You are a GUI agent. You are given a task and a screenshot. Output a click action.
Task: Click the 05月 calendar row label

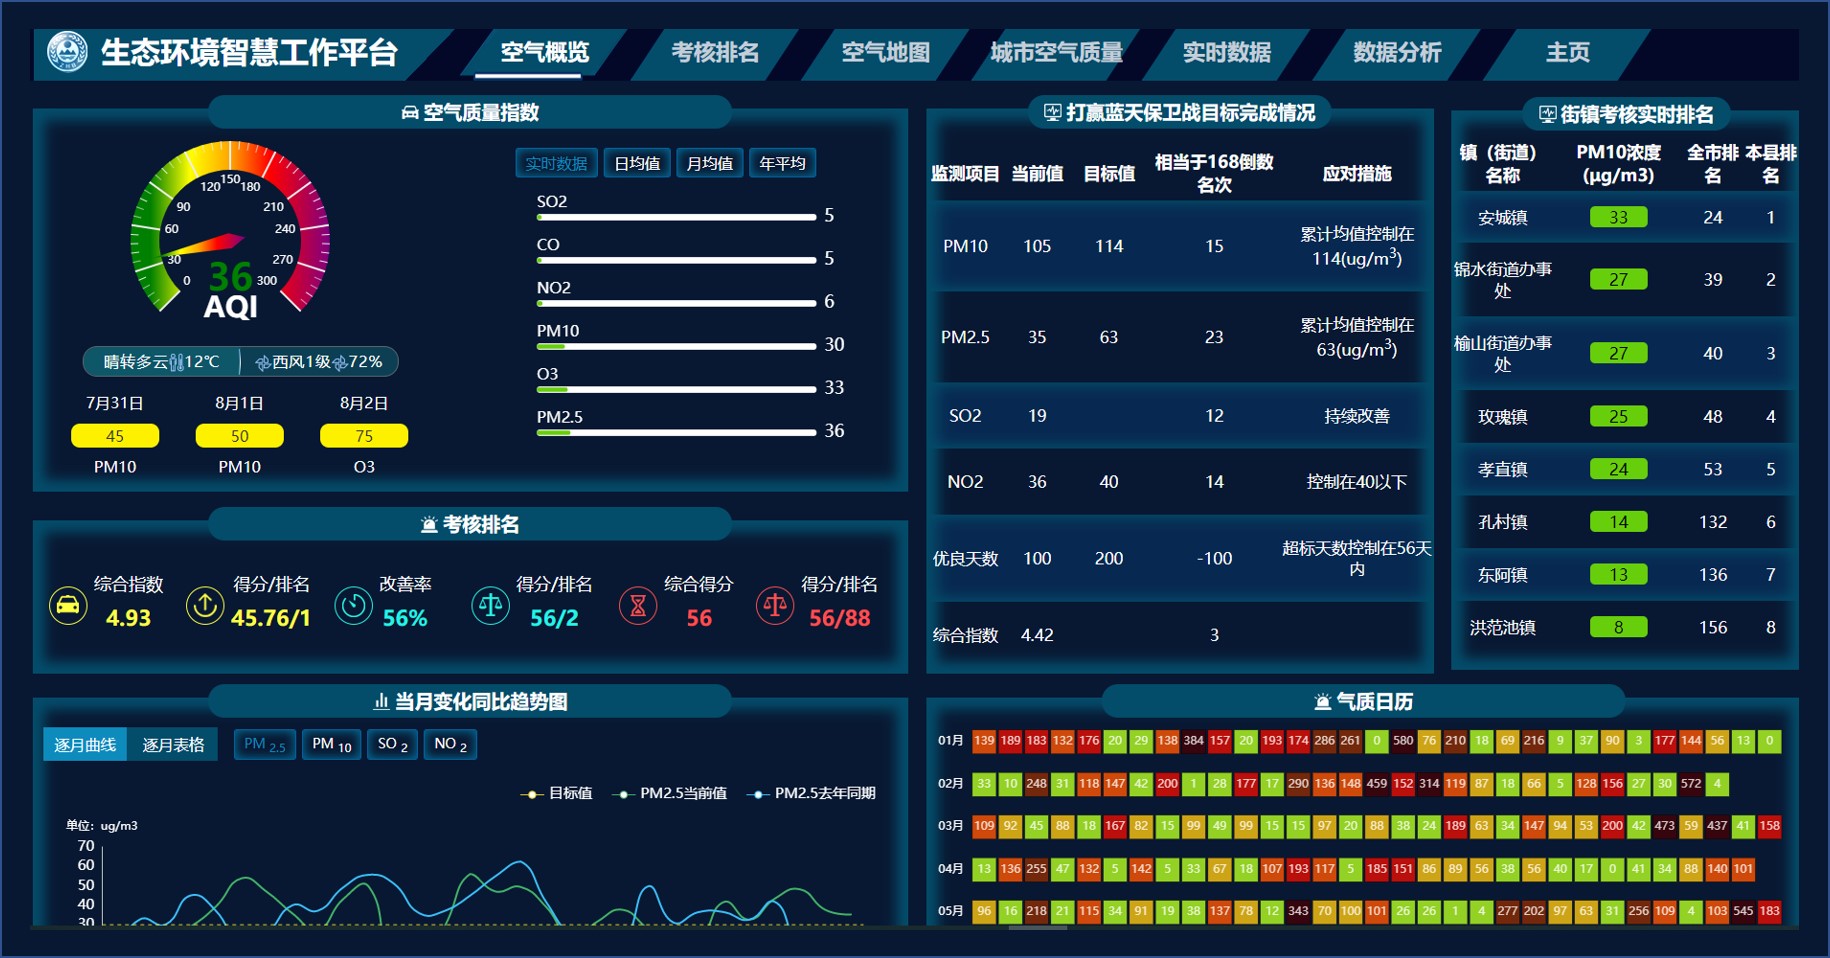(x=950, y=911)
